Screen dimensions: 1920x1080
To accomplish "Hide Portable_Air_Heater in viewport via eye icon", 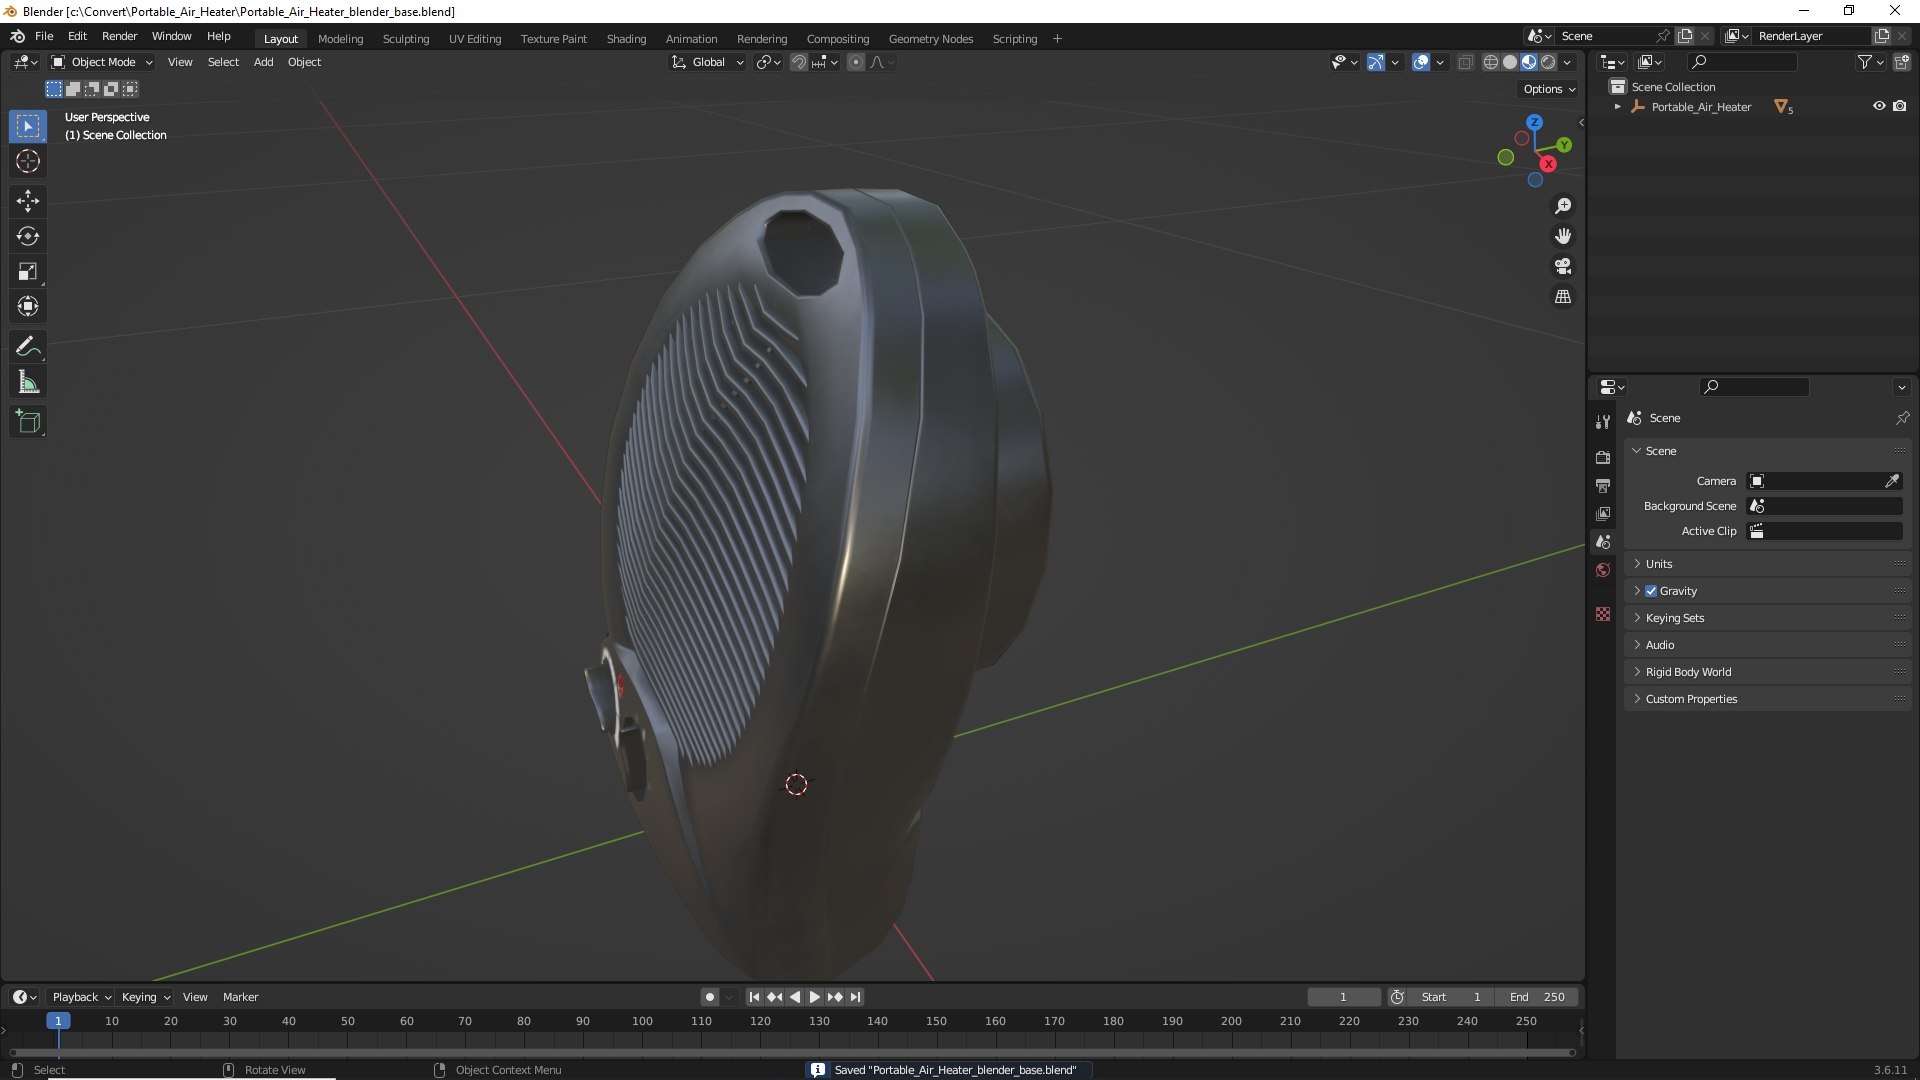I will pos(1879,106).
